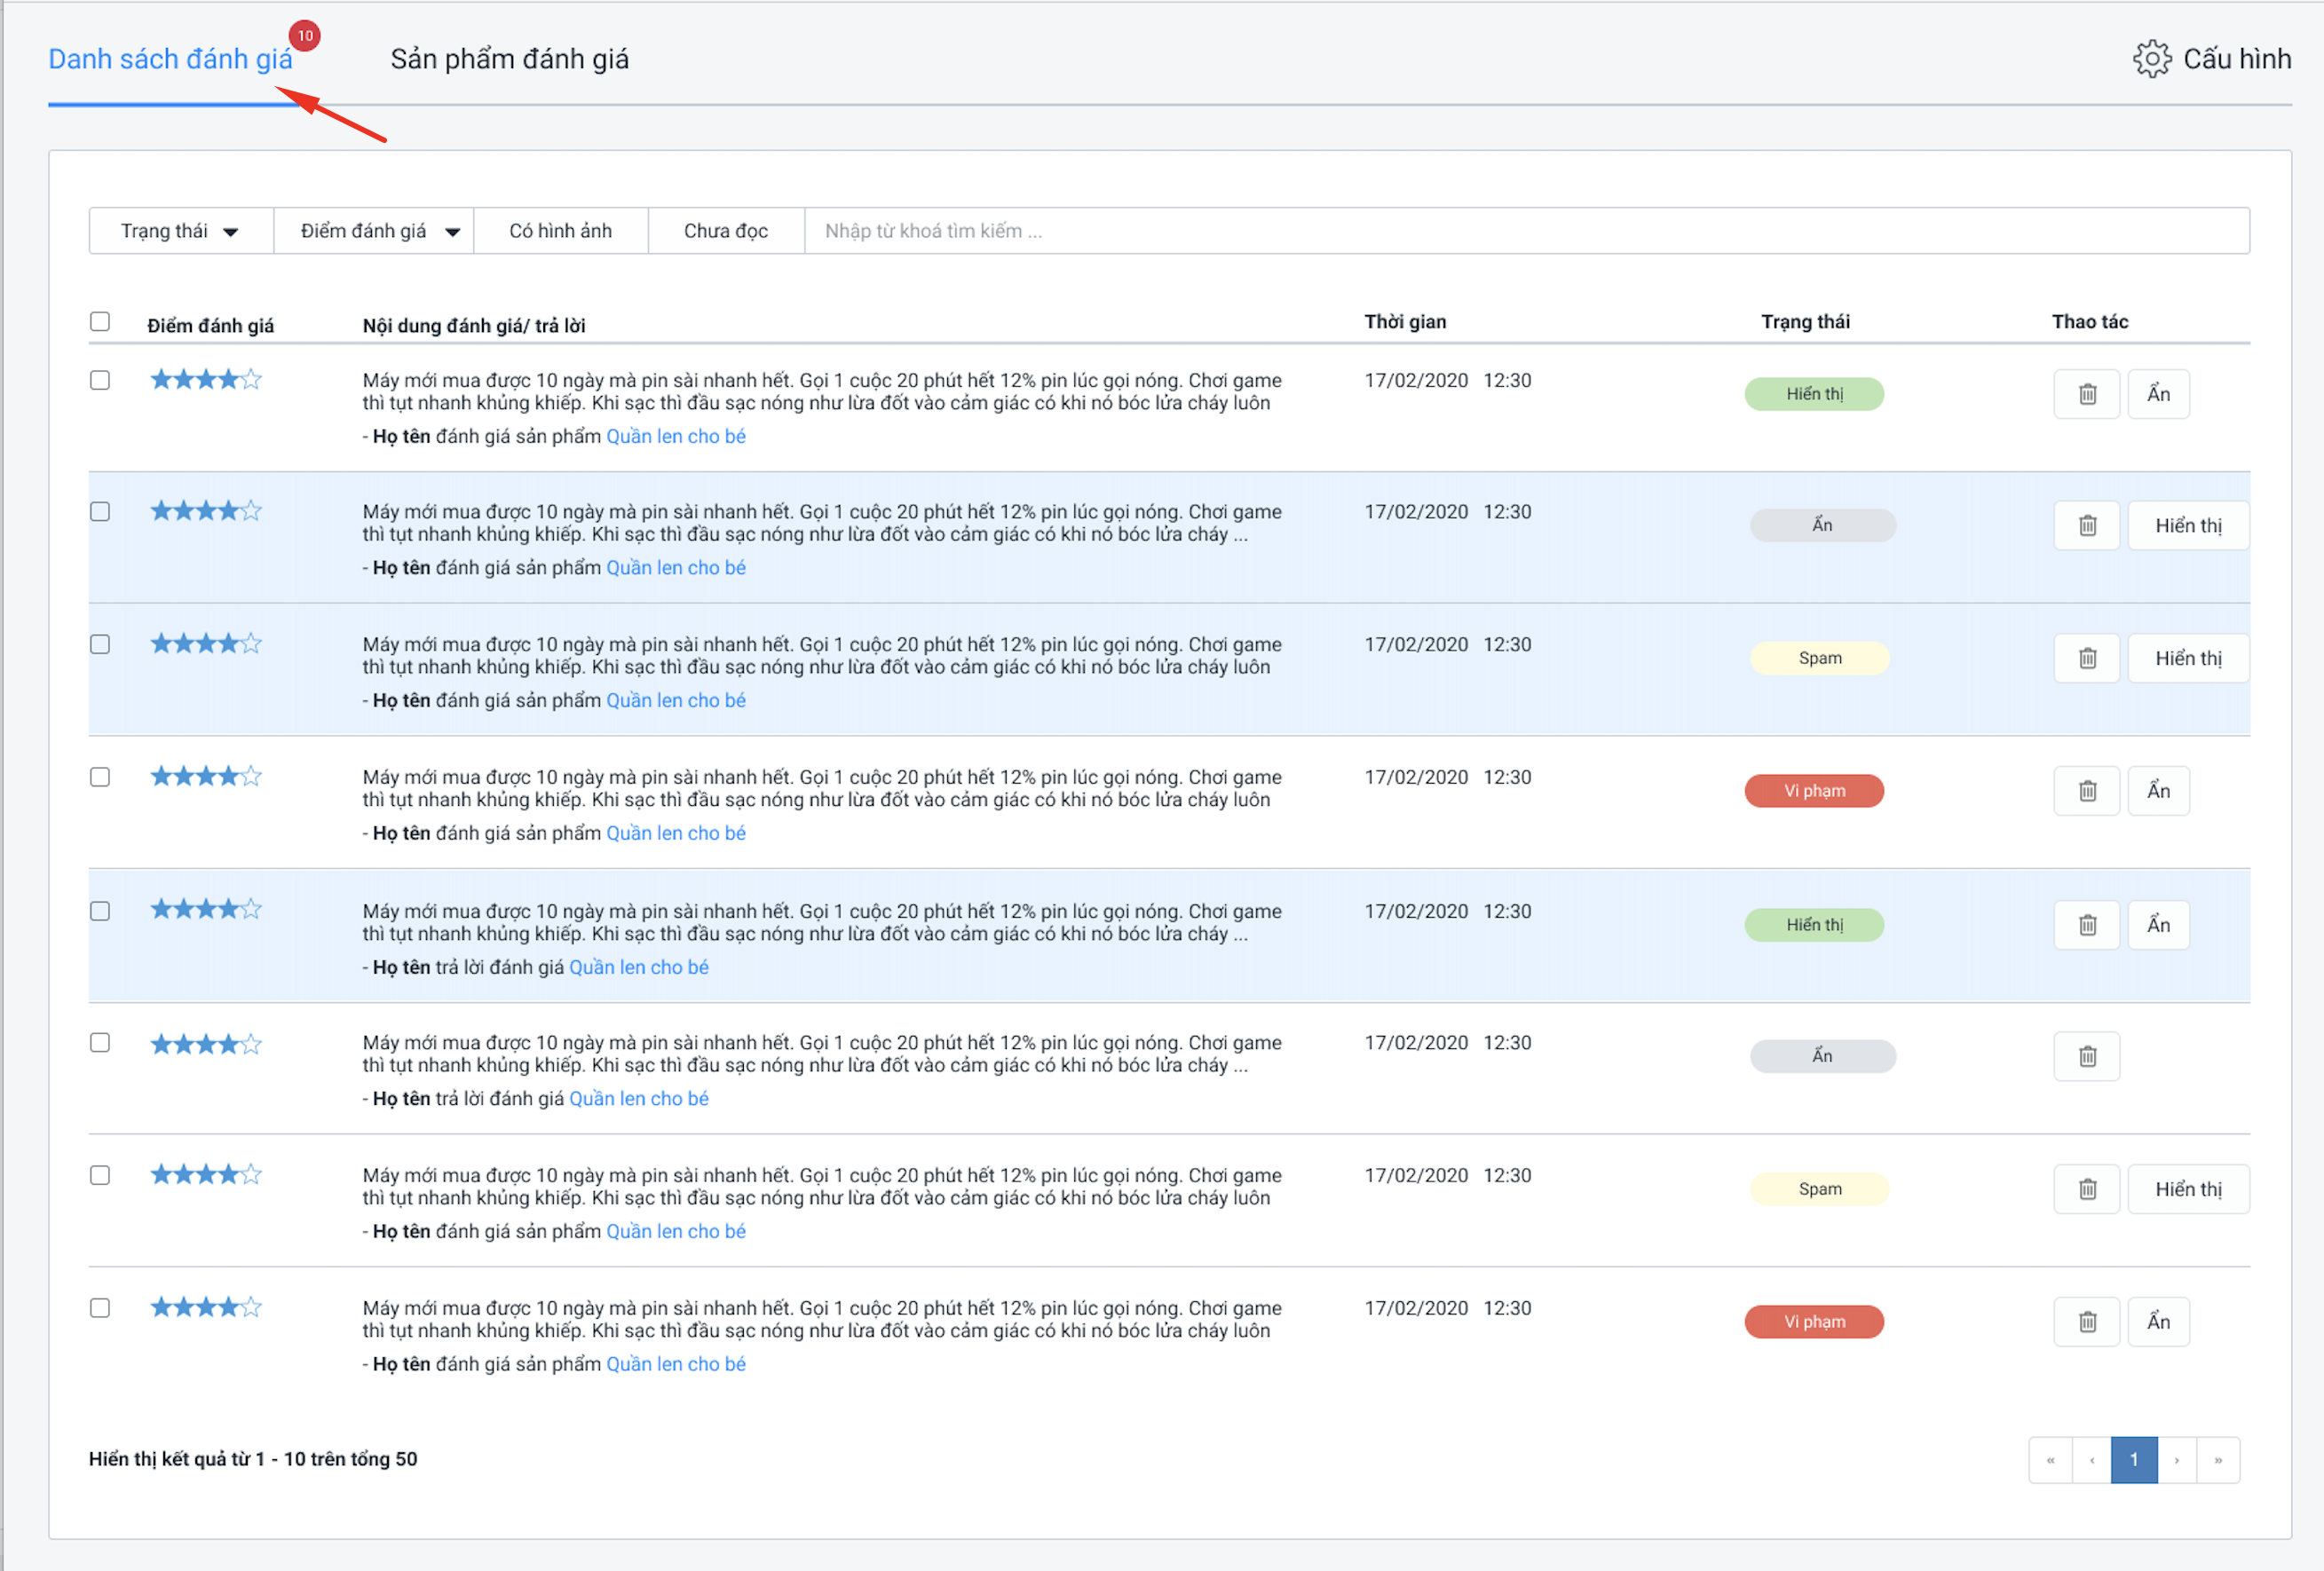Trash the Hiển thị reply (trả lời) row
The width and height of the screenshot is (2324, 1571).
click(2086, 925)
